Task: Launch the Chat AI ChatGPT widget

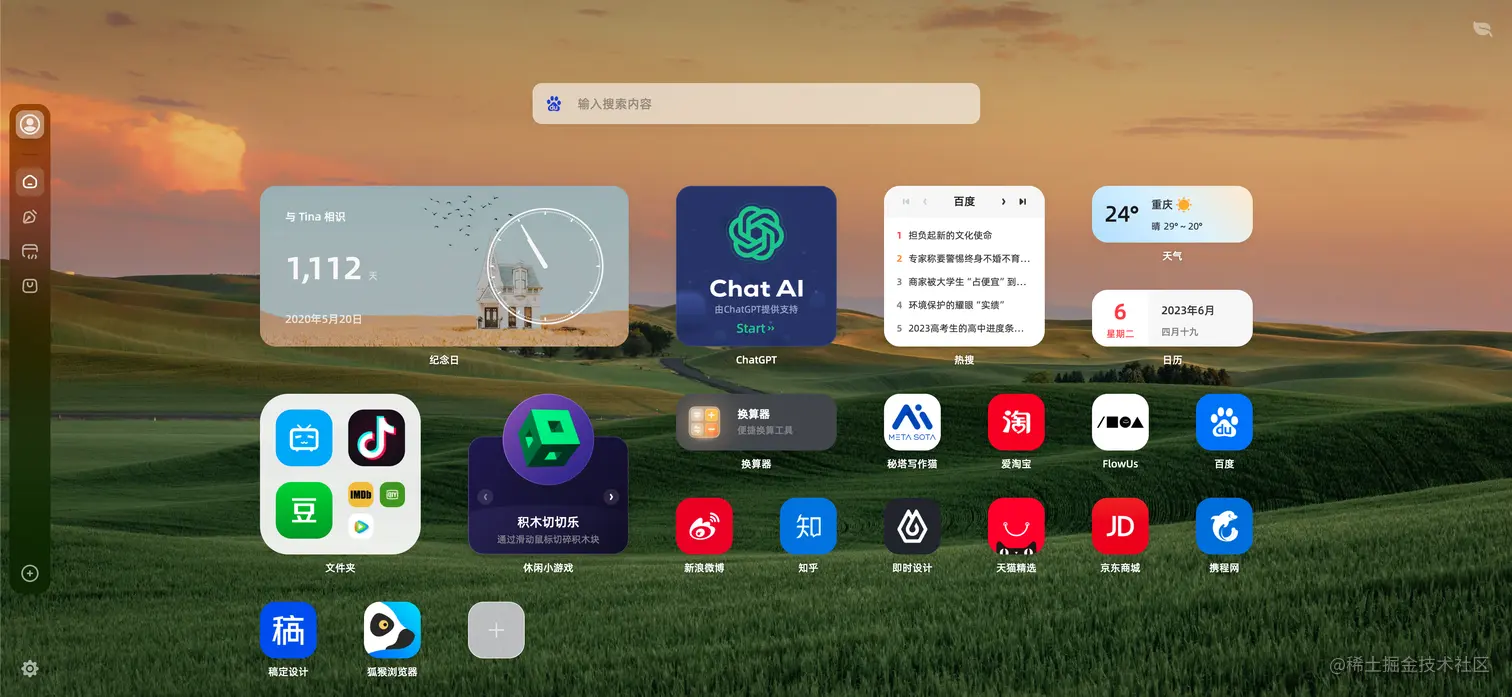Action: [756, 266]
